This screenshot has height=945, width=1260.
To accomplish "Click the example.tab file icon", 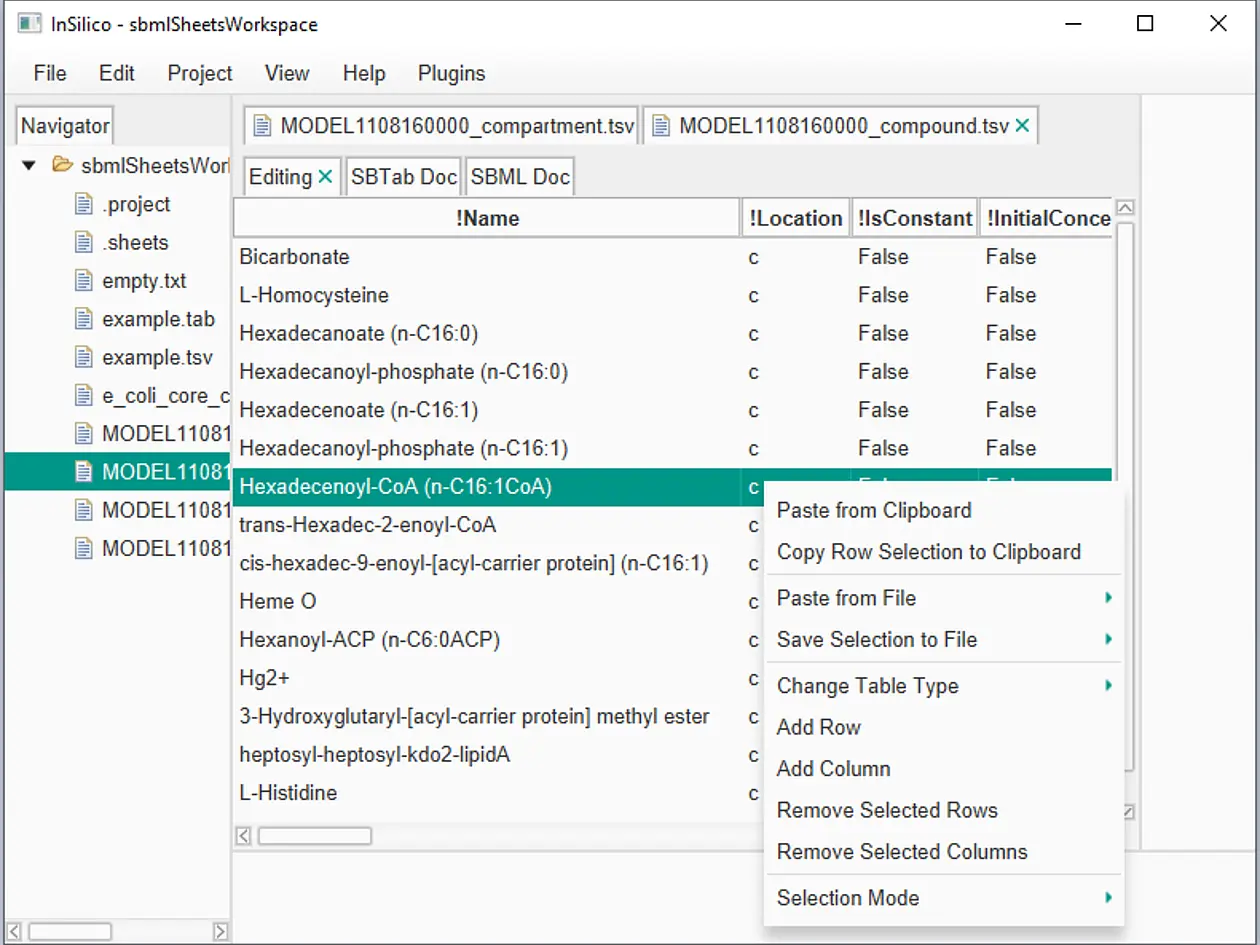I will pos(84,319).
